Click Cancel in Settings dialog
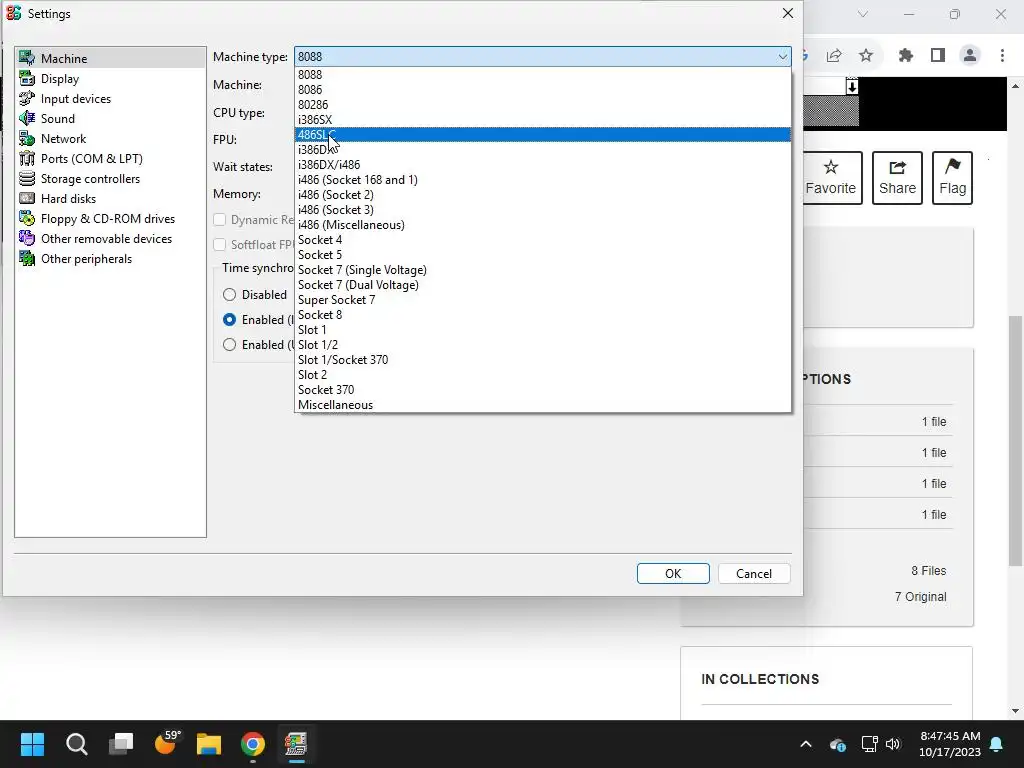The height and width of the screenshot is (768, 1024). point(754,573)
